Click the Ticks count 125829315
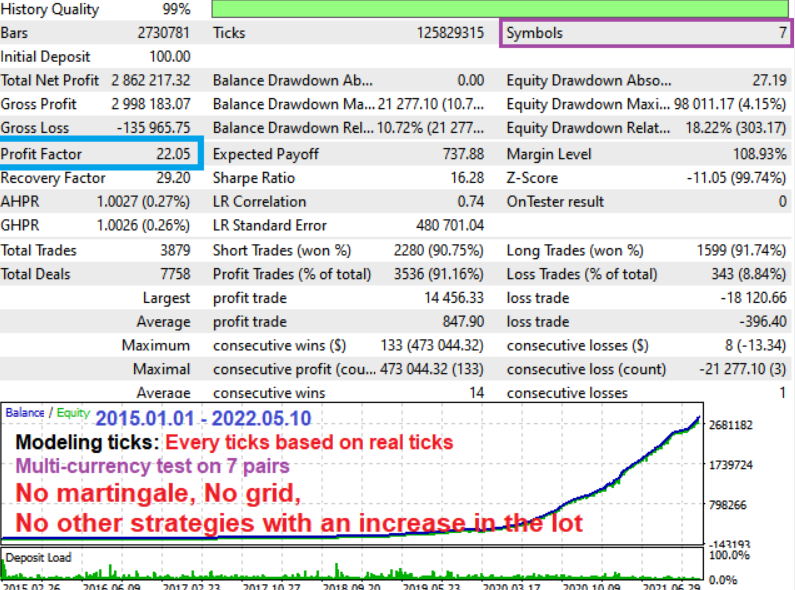This screenshot has width=795, height=590. tap(450, 33)
